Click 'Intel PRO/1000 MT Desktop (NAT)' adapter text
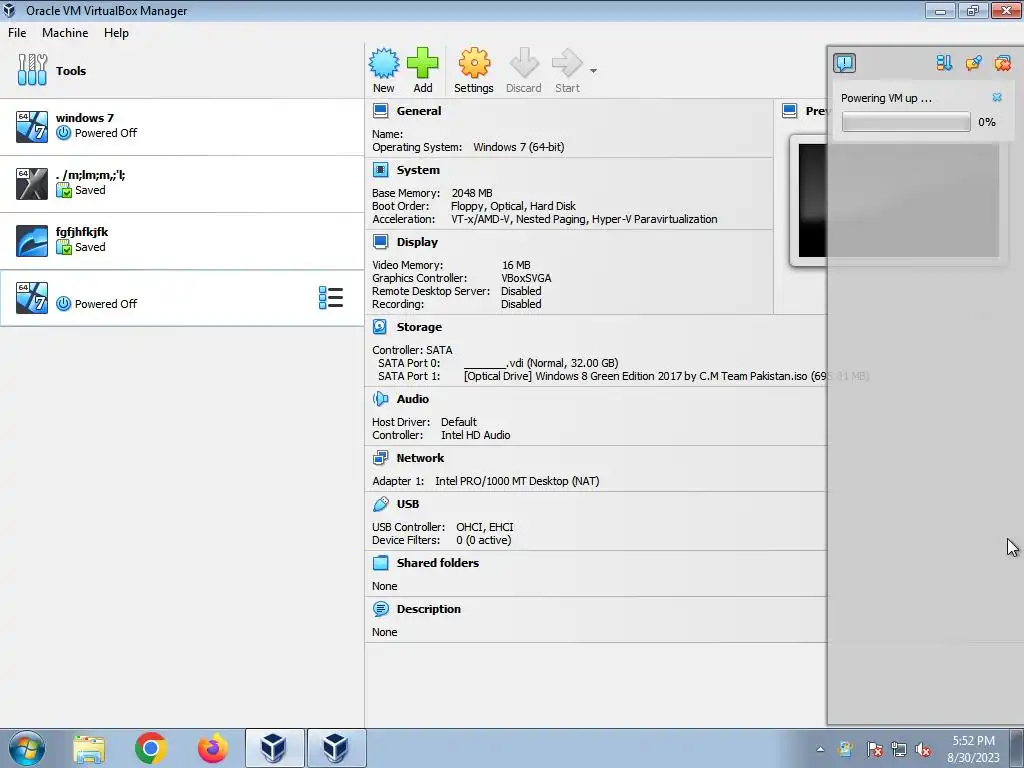This screenshot has height=768, width=1024. [517, 481]
